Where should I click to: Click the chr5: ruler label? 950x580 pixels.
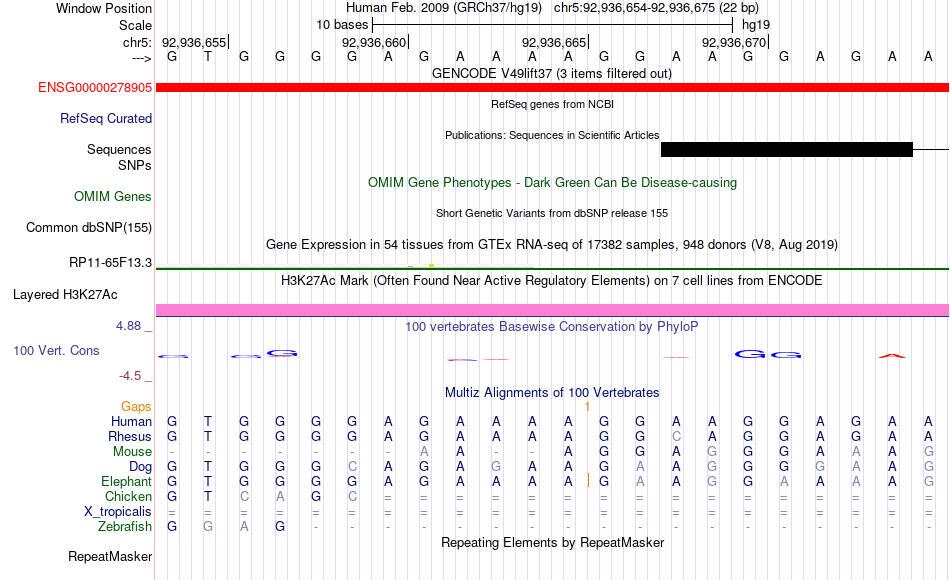tap(137, 42)
